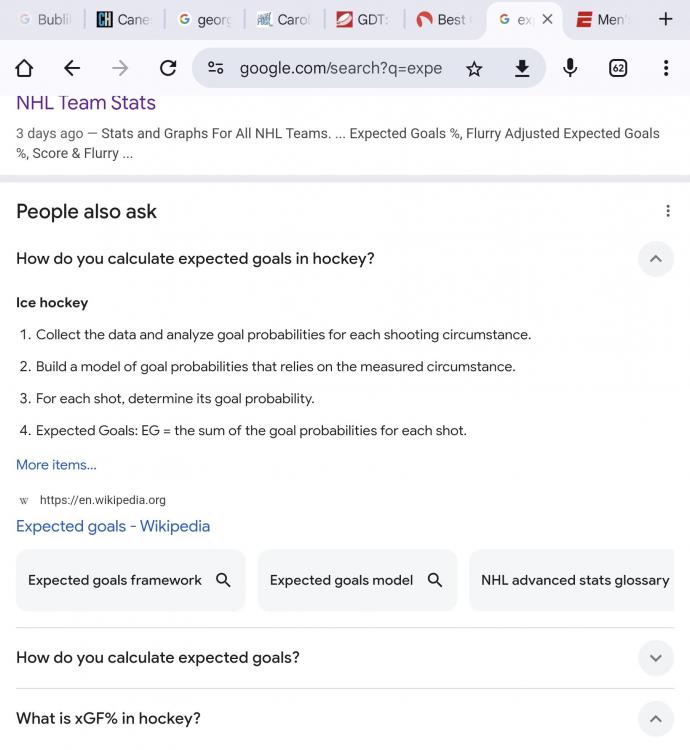Screen dimensions: 690x750
Task: Open Expected goals - Wikipedia link
Action: [x=113, y=526]
